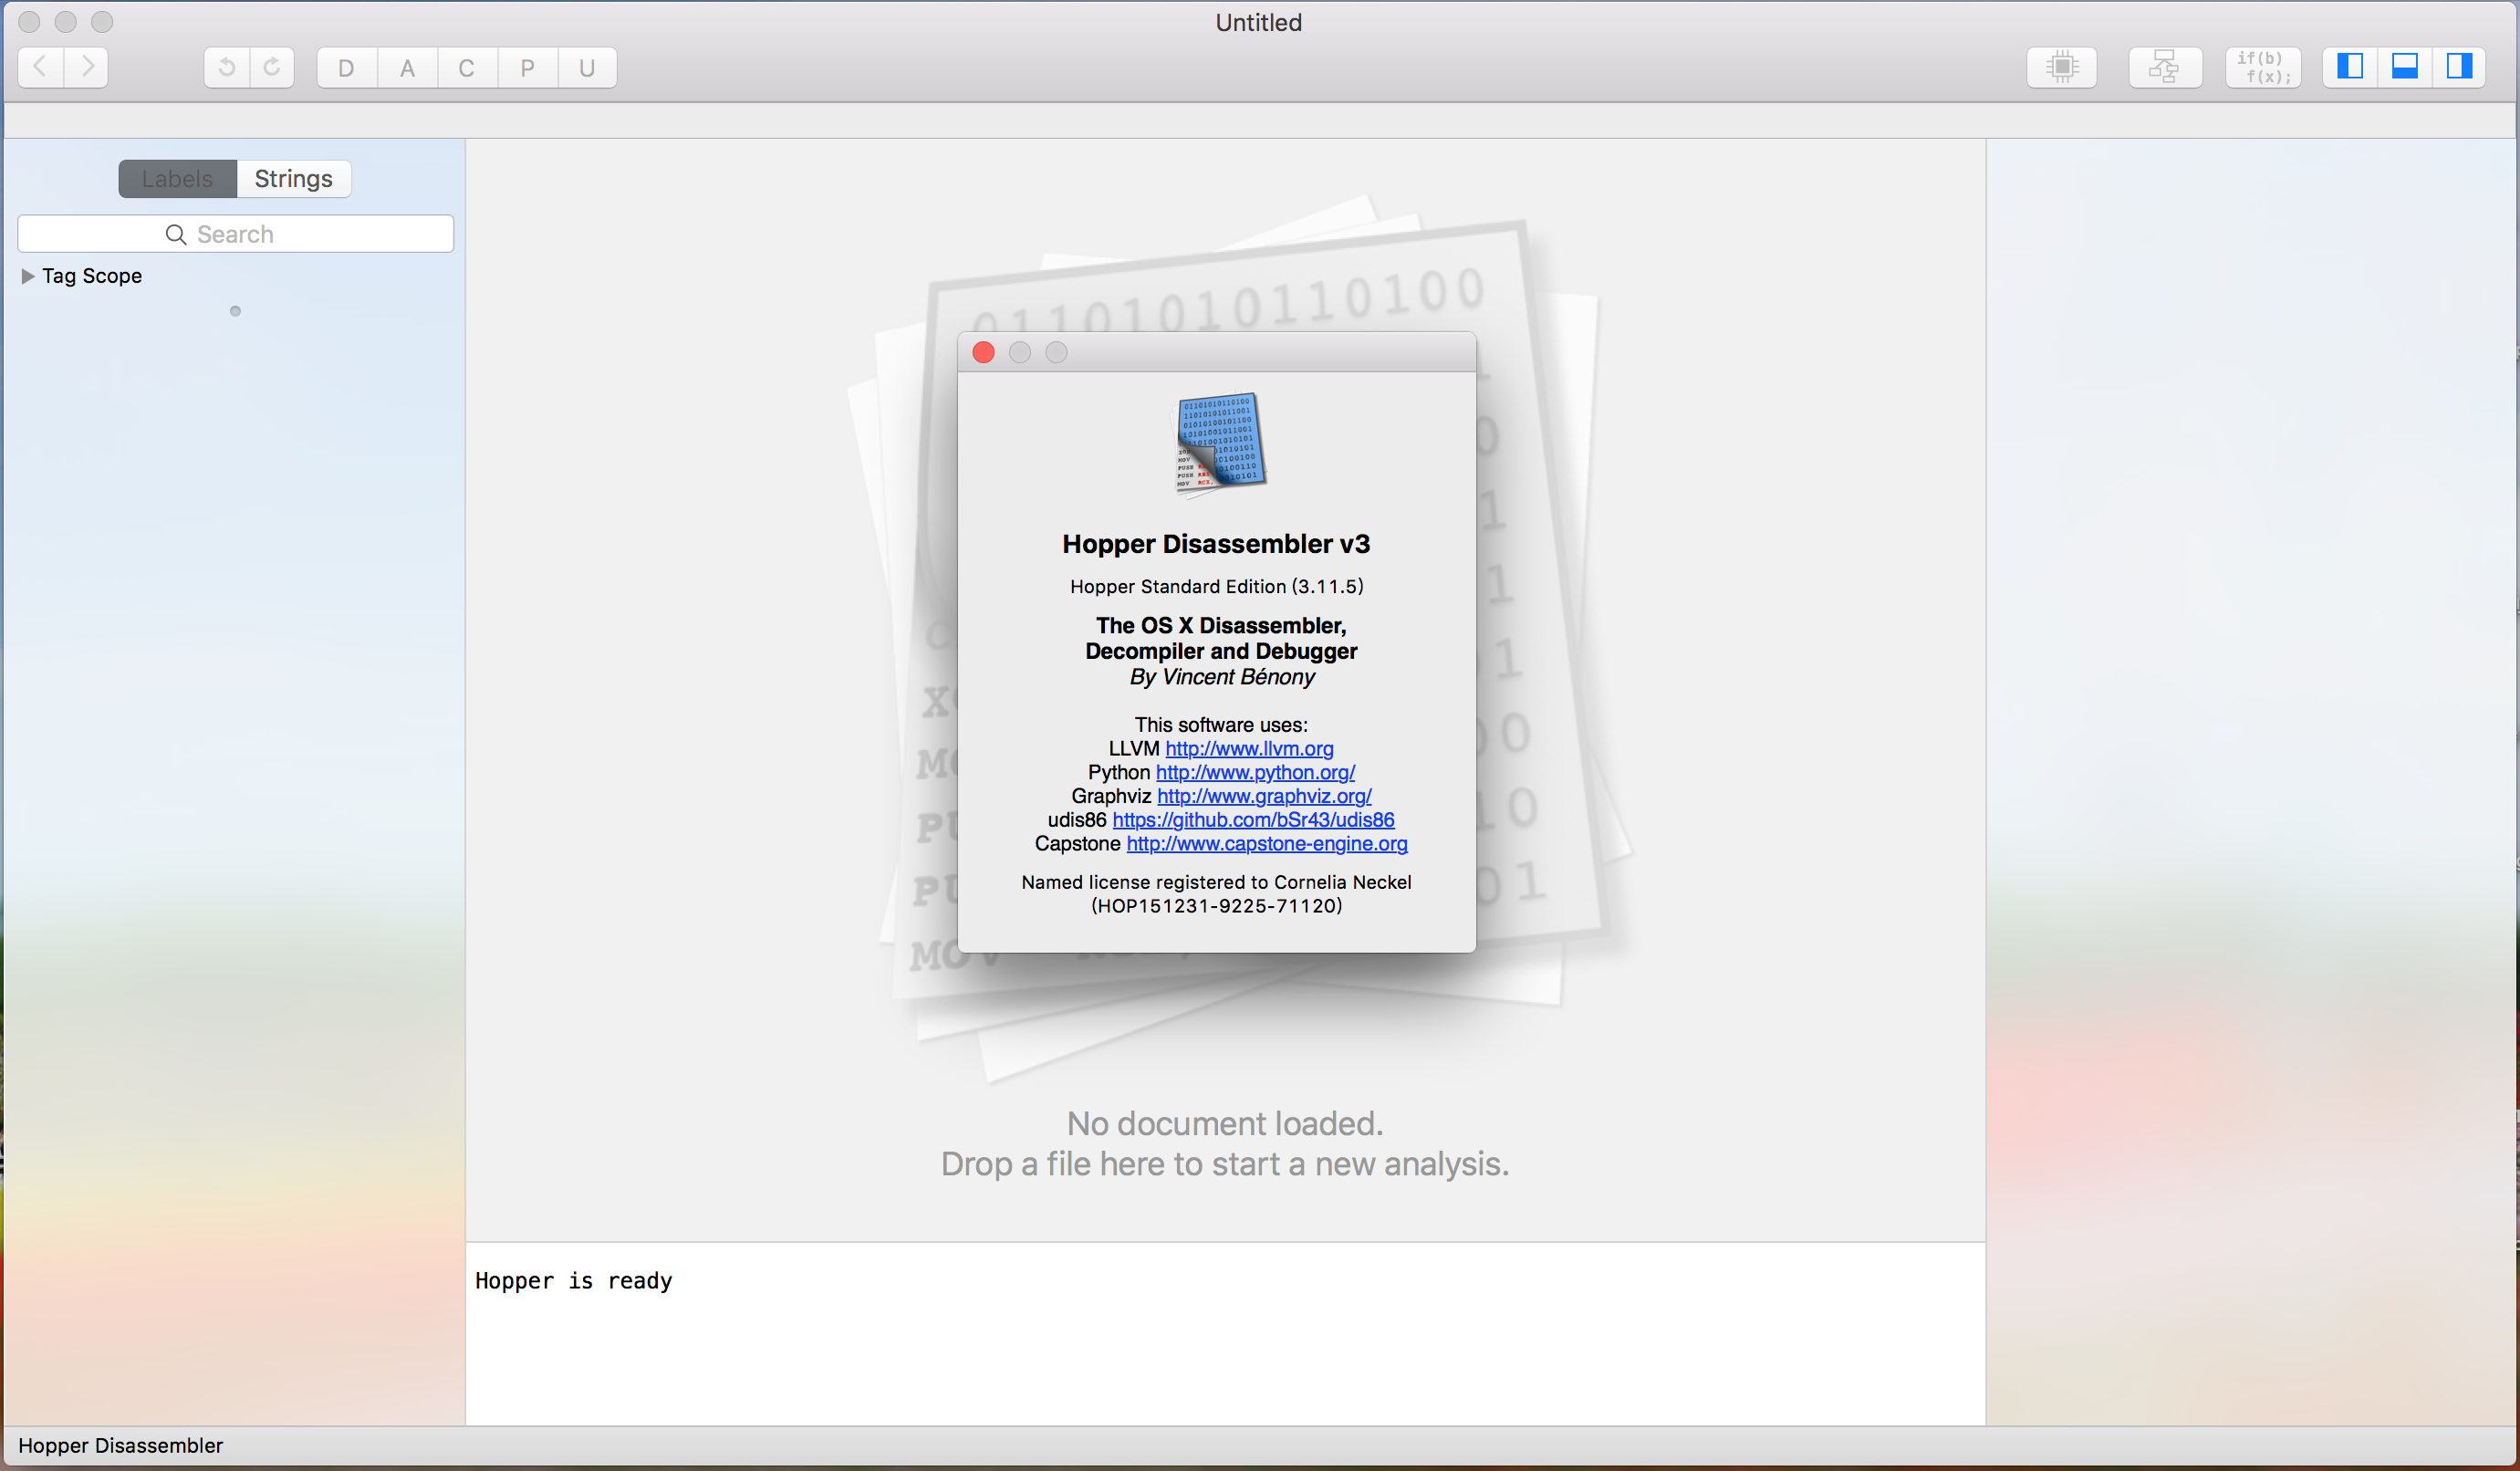Show pseudo-code with if(b) f(x) icon
The width and height of the screenshot is (2520, 1471).
[x=2263, y=67]
